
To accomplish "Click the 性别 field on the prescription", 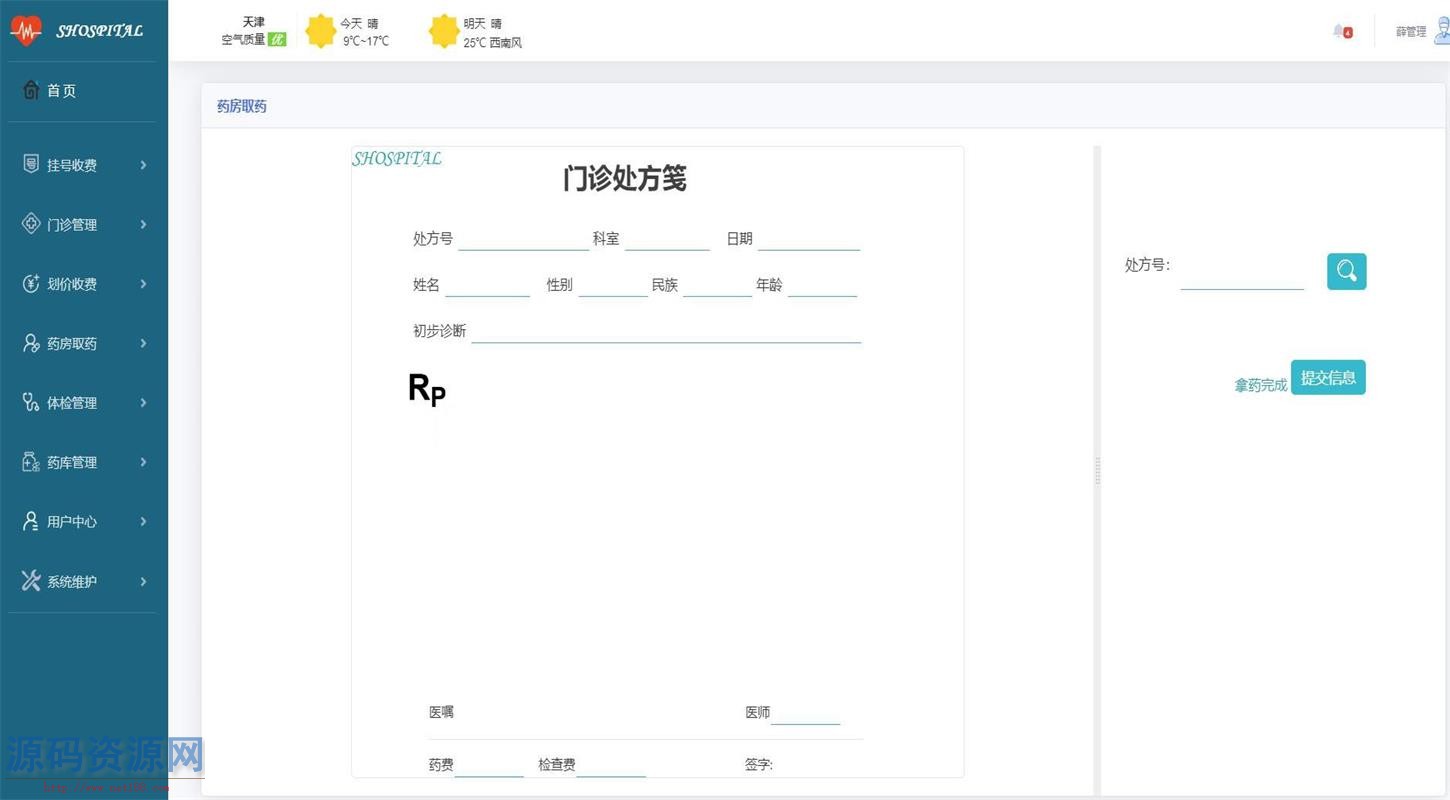I will [613, 284].
